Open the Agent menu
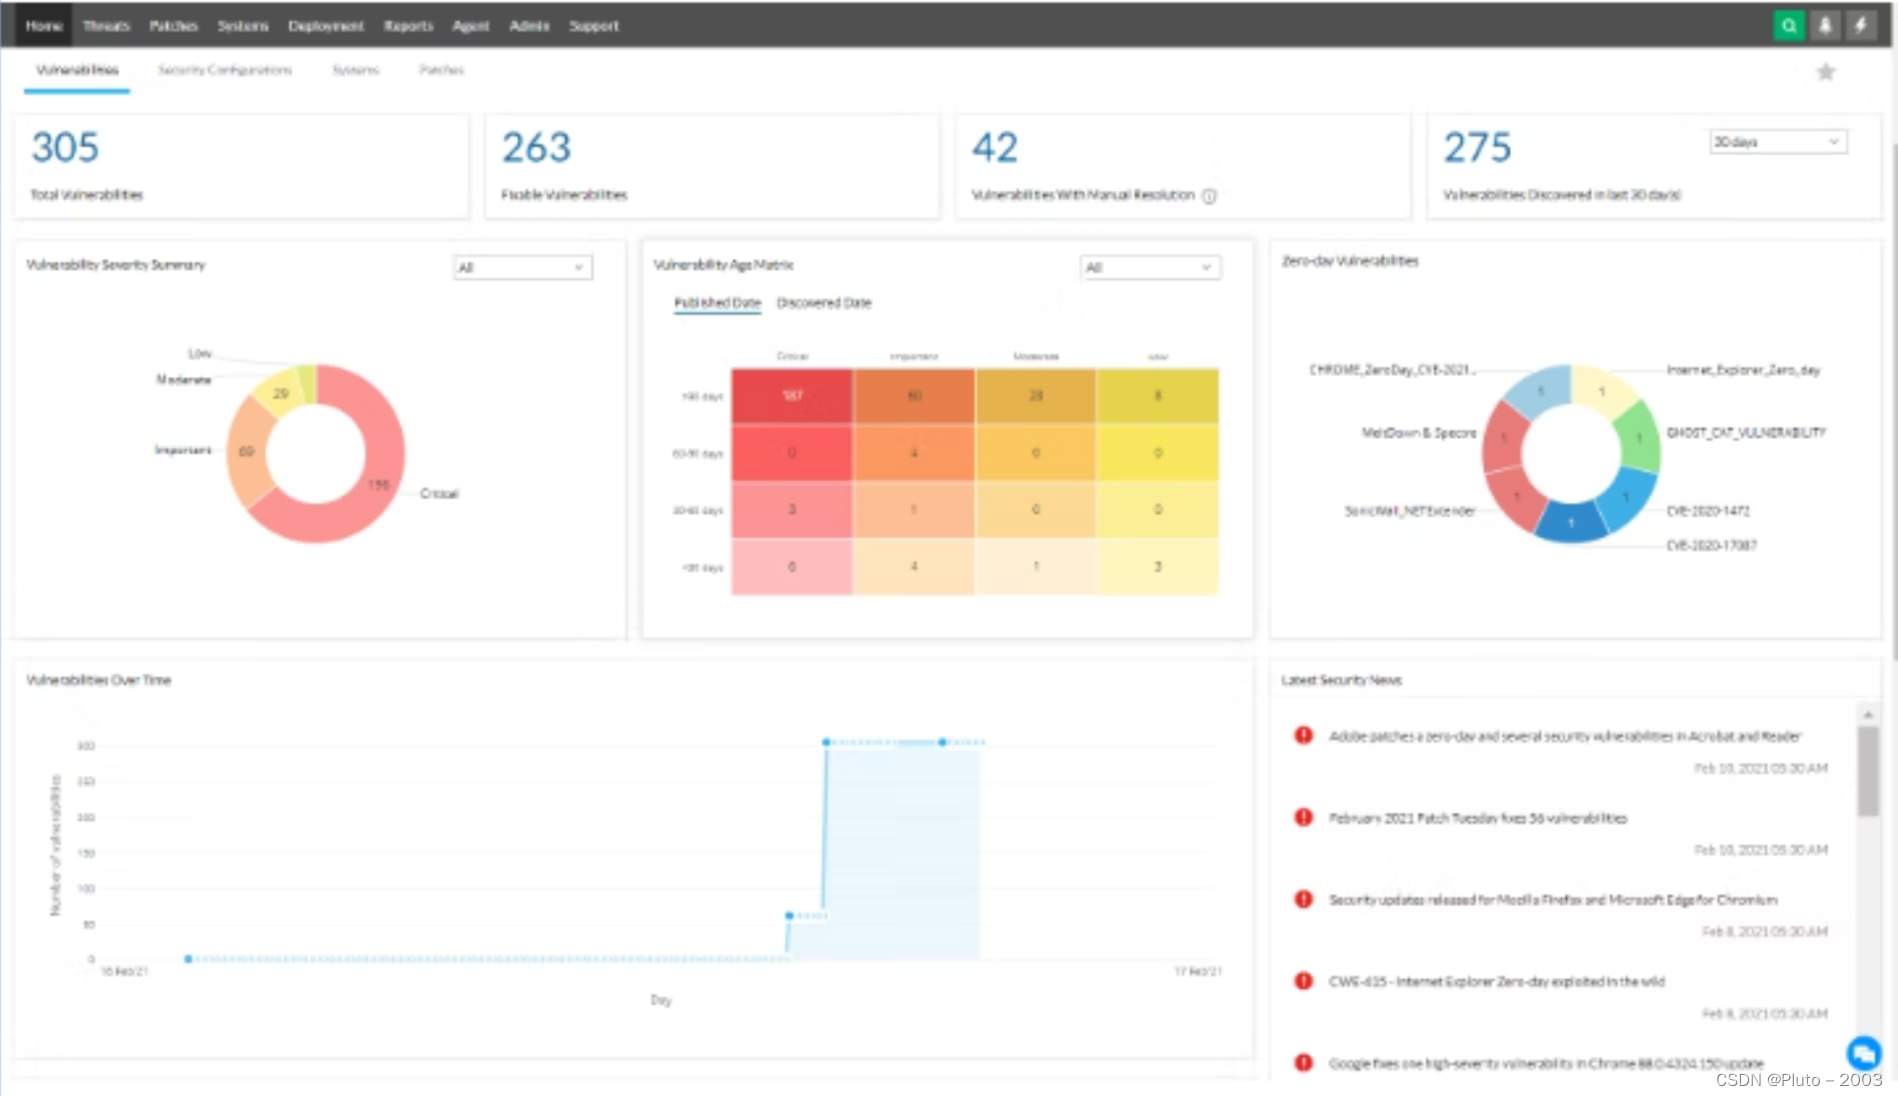This screenshot has height=1096, width=1898. [x=471, y=26]
